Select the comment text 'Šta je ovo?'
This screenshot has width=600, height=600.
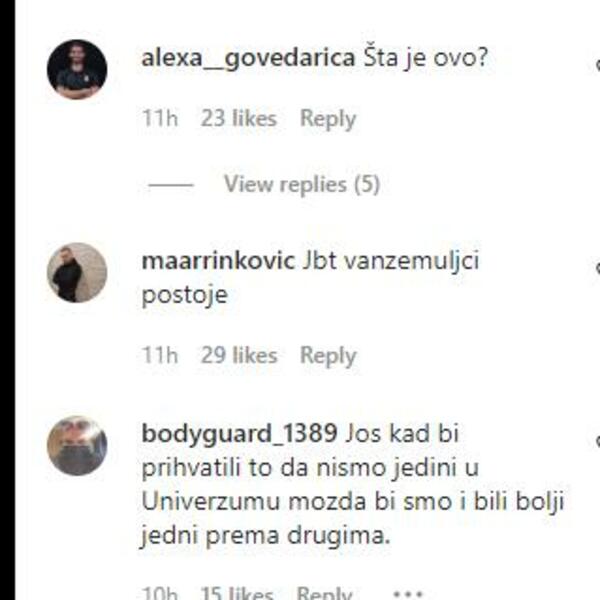(x=426, y=59)
